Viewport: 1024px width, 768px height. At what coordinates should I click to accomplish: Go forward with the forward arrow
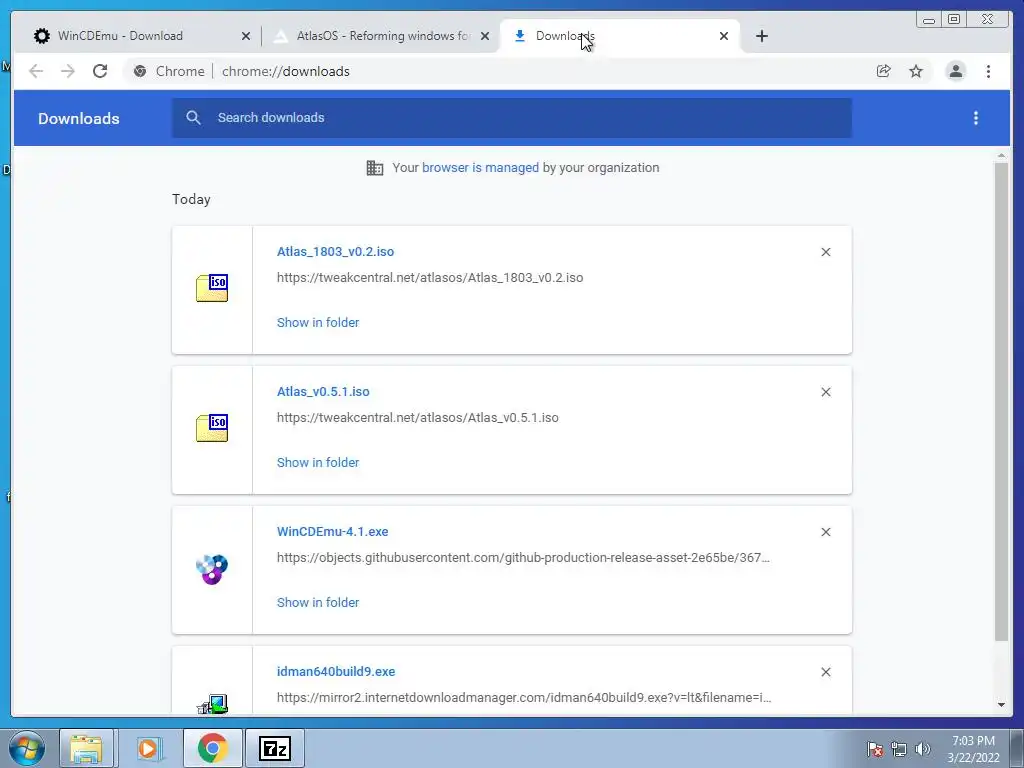tap(68, 71)
